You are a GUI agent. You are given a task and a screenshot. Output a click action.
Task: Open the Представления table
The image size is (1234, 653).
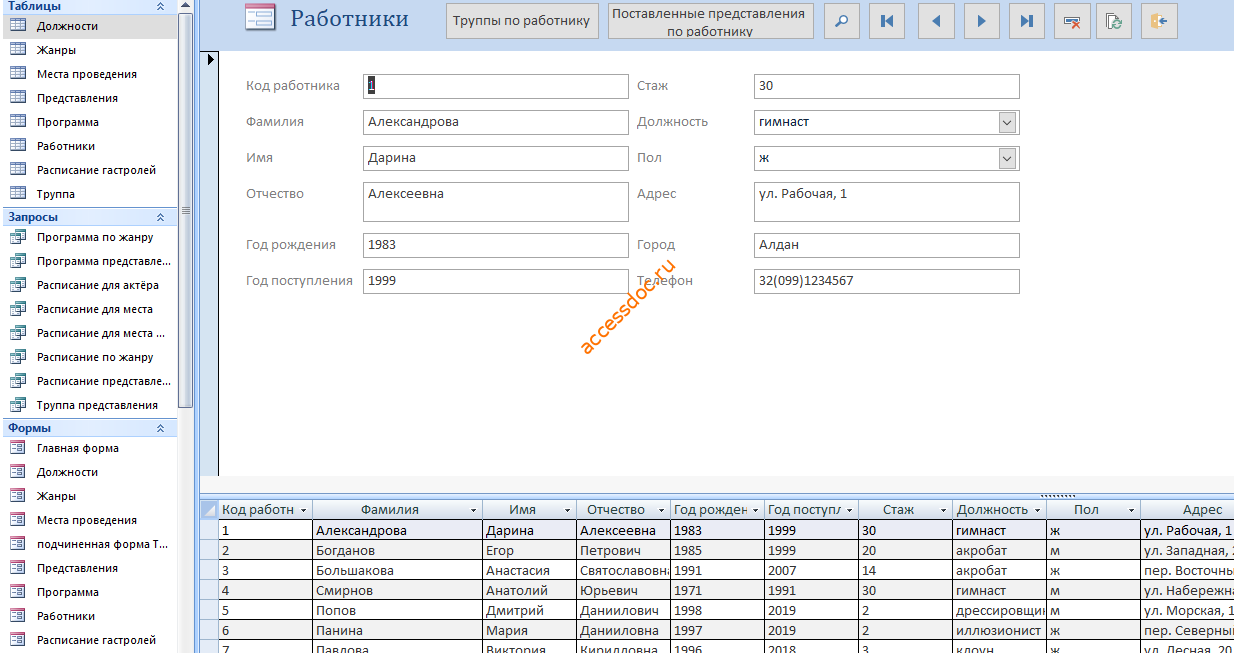(89, 98)
